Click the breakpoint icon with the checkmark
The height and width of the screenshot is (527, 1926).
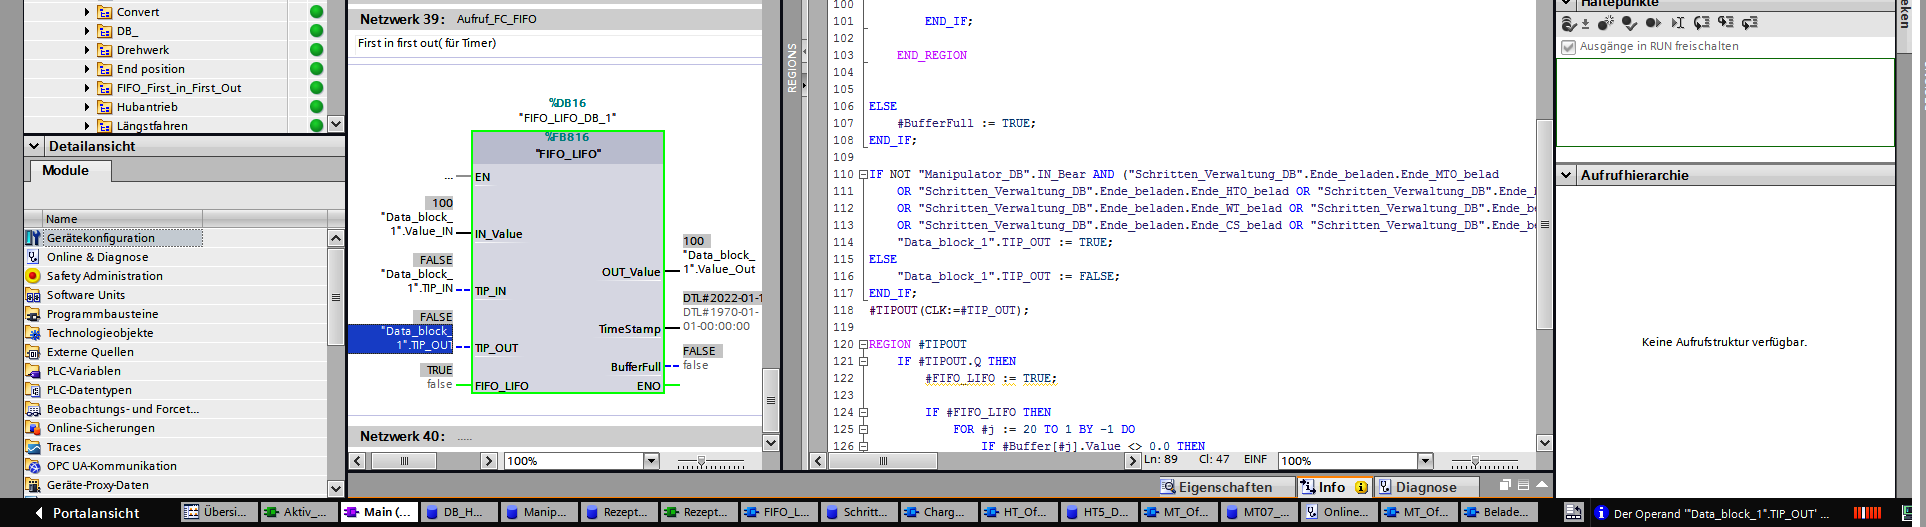point(1630,23)
